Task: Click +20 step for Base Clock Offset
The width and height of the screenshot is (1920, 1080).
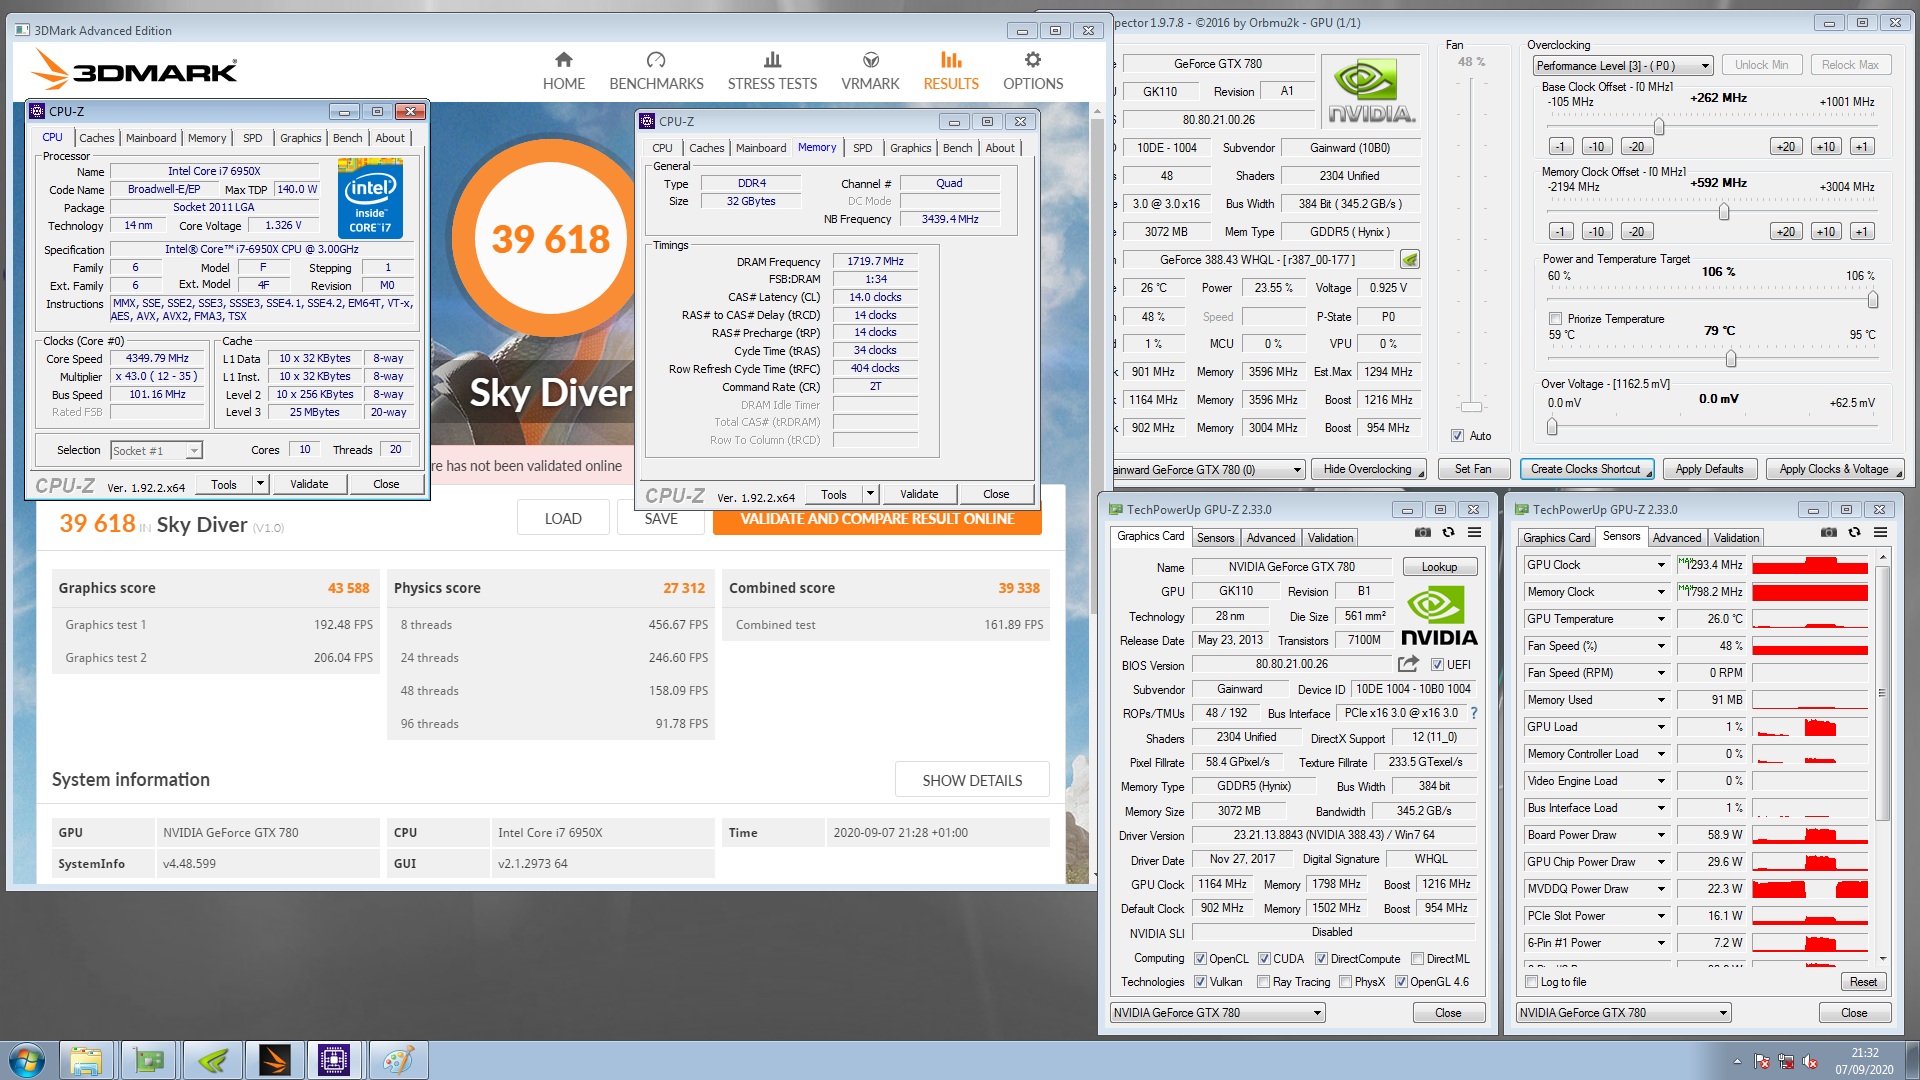Action: point(1785,147)
